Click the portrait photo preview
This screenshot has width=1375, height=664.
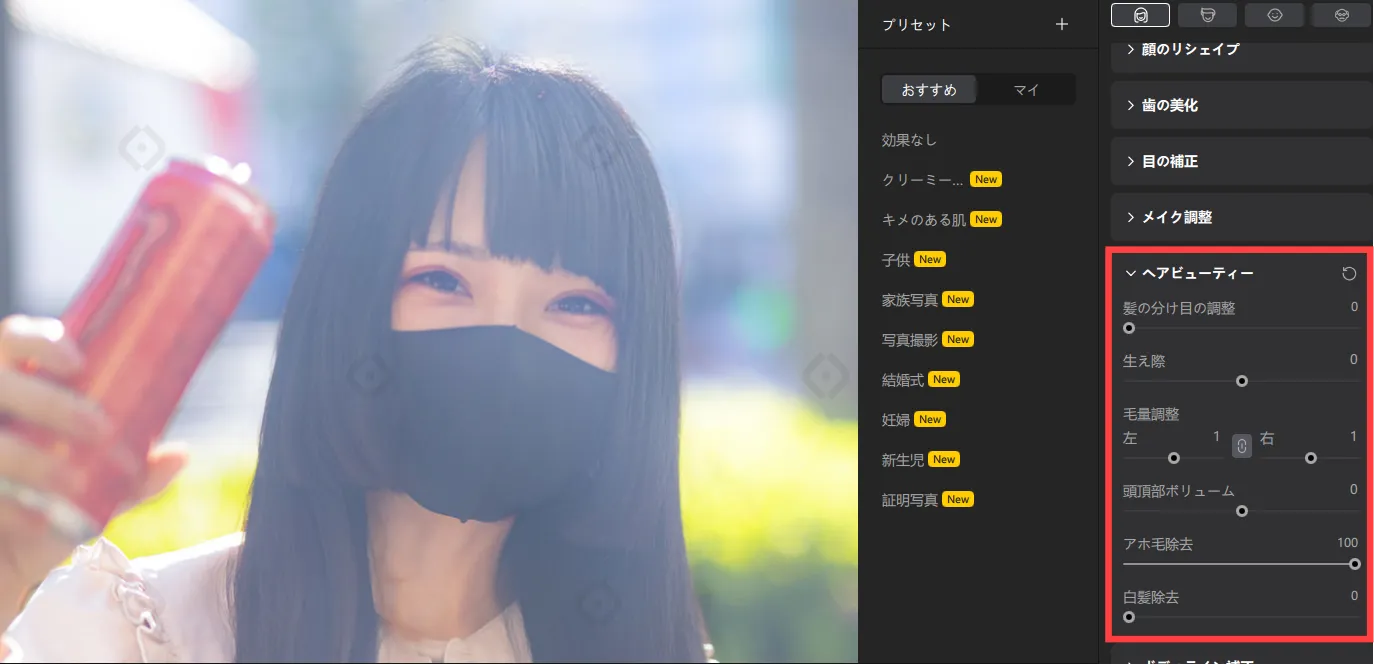coord(429,332)
